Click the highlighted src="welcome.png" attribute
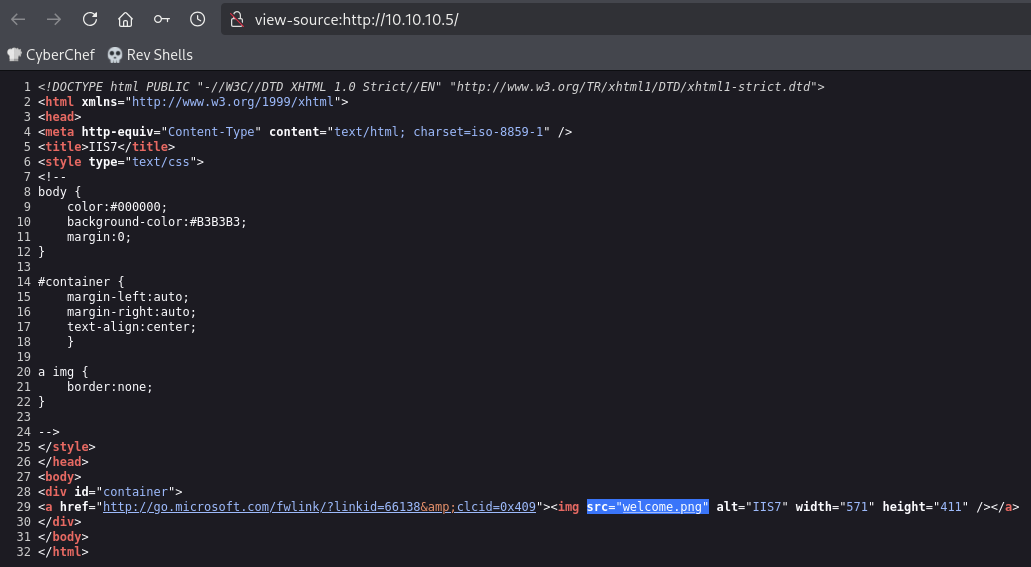Screen dimensions: 1031x567 647,507
